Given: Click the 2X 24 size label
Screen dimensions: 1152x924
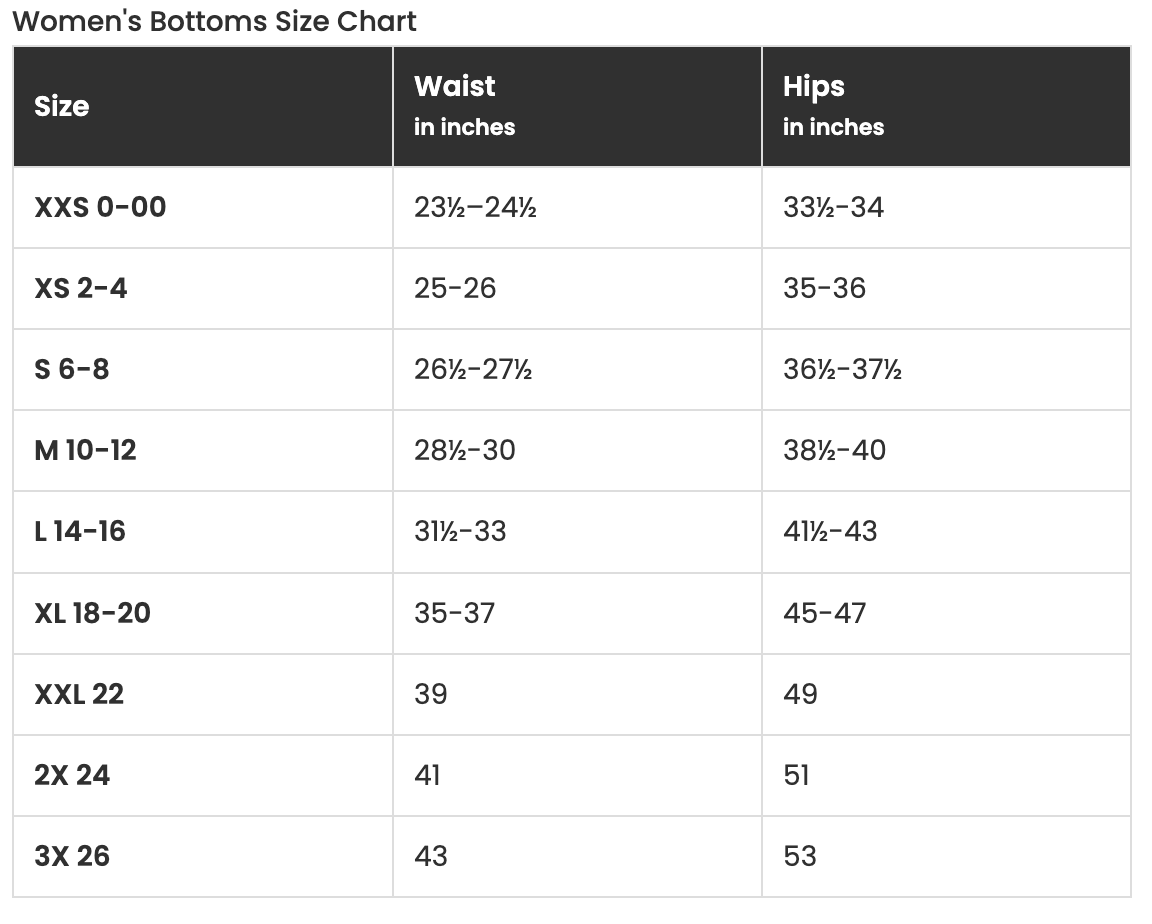Looking at the screenshot, I should pyautogui.click(x=72, y=774).
